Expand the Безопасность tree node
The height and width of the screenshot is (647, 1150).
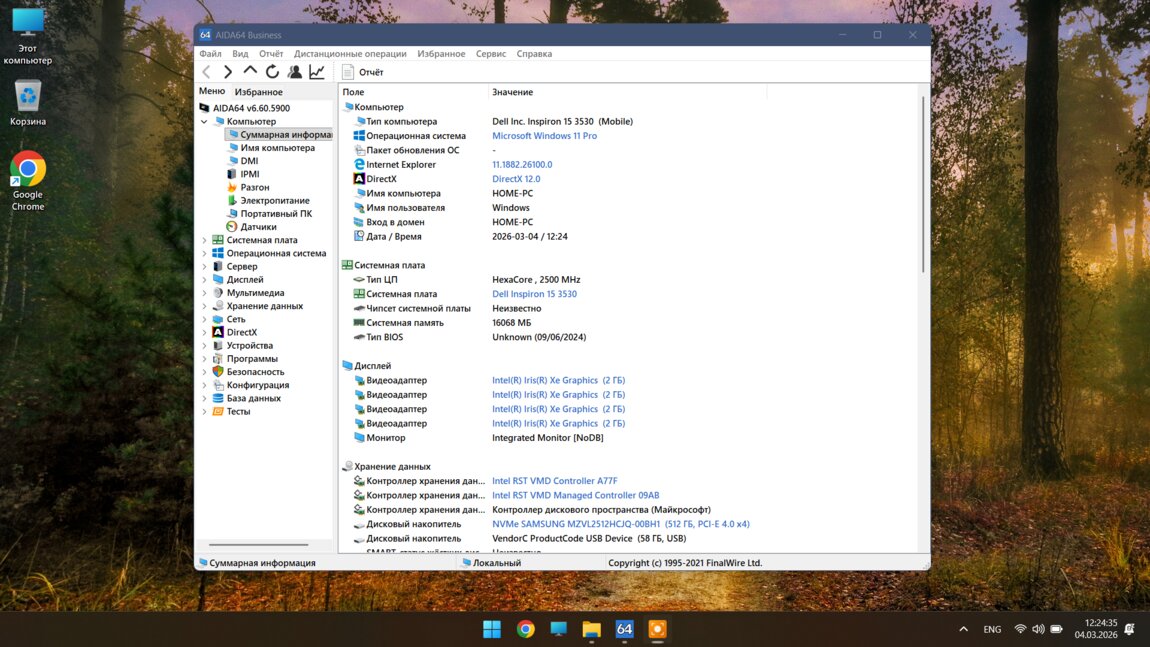click(x=205, y=372)
